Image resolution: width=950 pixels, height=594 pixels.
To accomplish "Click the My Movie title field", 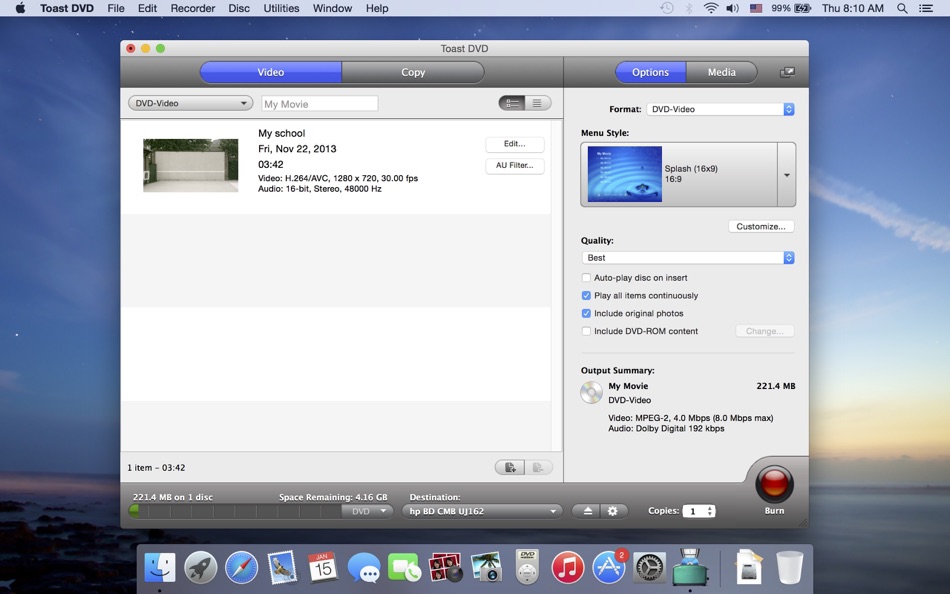I will tap(319, 104).
